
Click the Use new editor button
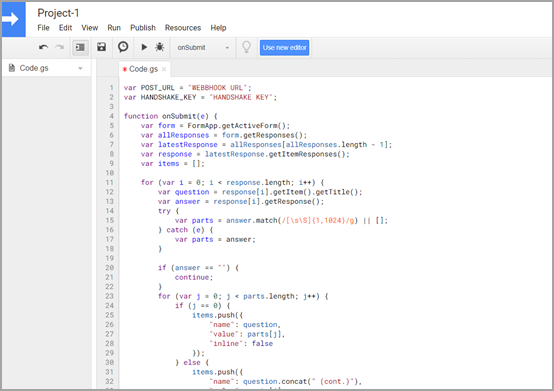284,48
